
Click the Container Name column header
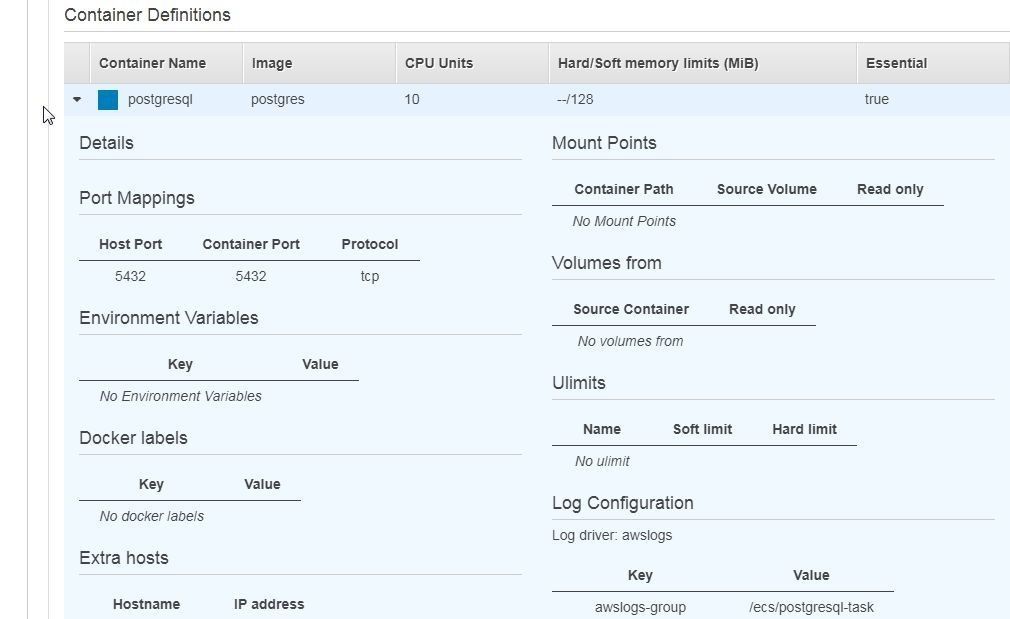coord(153,63)
